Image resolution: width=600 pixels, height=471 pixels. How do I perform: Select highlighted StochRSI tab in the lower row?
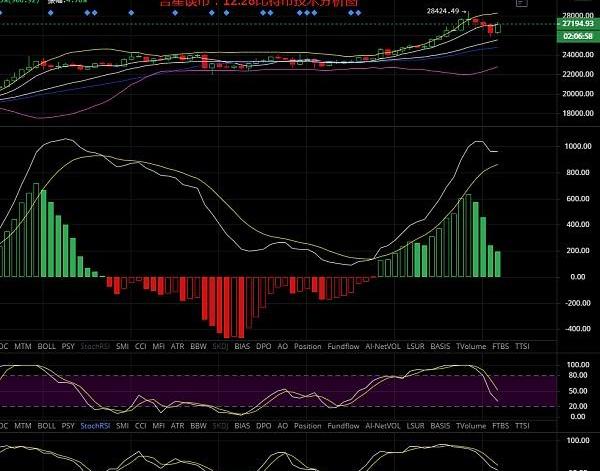96,426
